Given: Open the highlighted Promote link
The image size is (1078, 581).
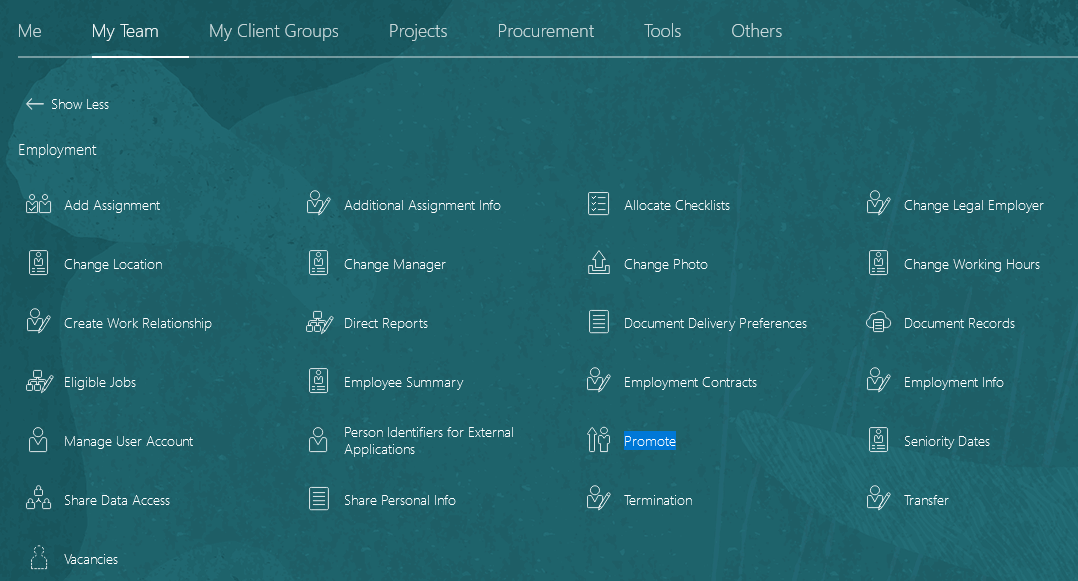Looking at the screenshot, I should click(650, 441).
